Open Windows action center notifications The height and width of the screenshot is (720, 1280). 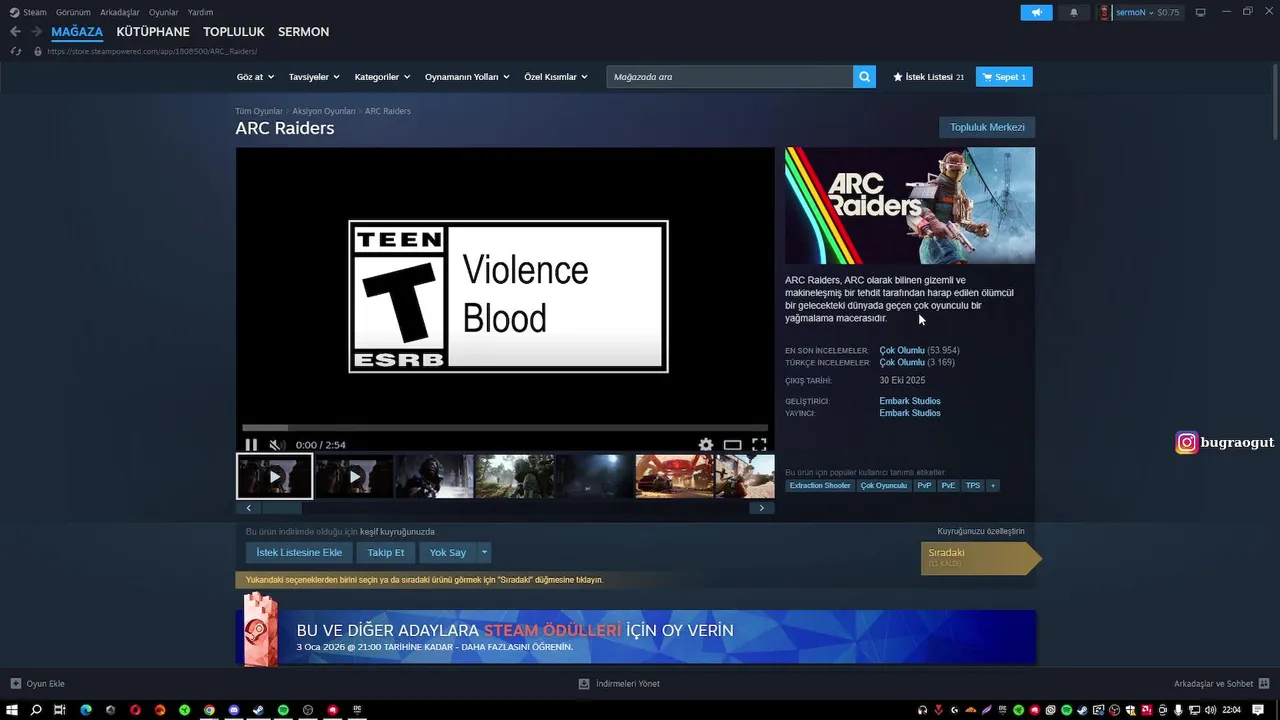[1258, 710]
